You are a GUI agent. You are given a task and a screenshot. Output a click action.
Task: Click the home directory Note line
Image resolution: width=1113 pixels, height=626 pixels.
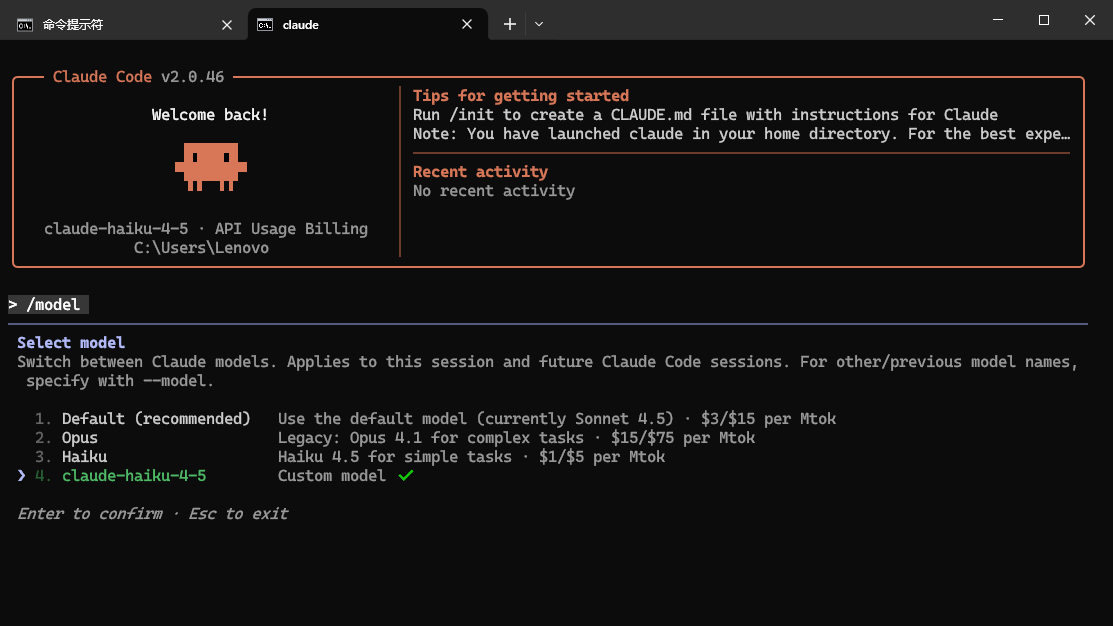(742, 134)
